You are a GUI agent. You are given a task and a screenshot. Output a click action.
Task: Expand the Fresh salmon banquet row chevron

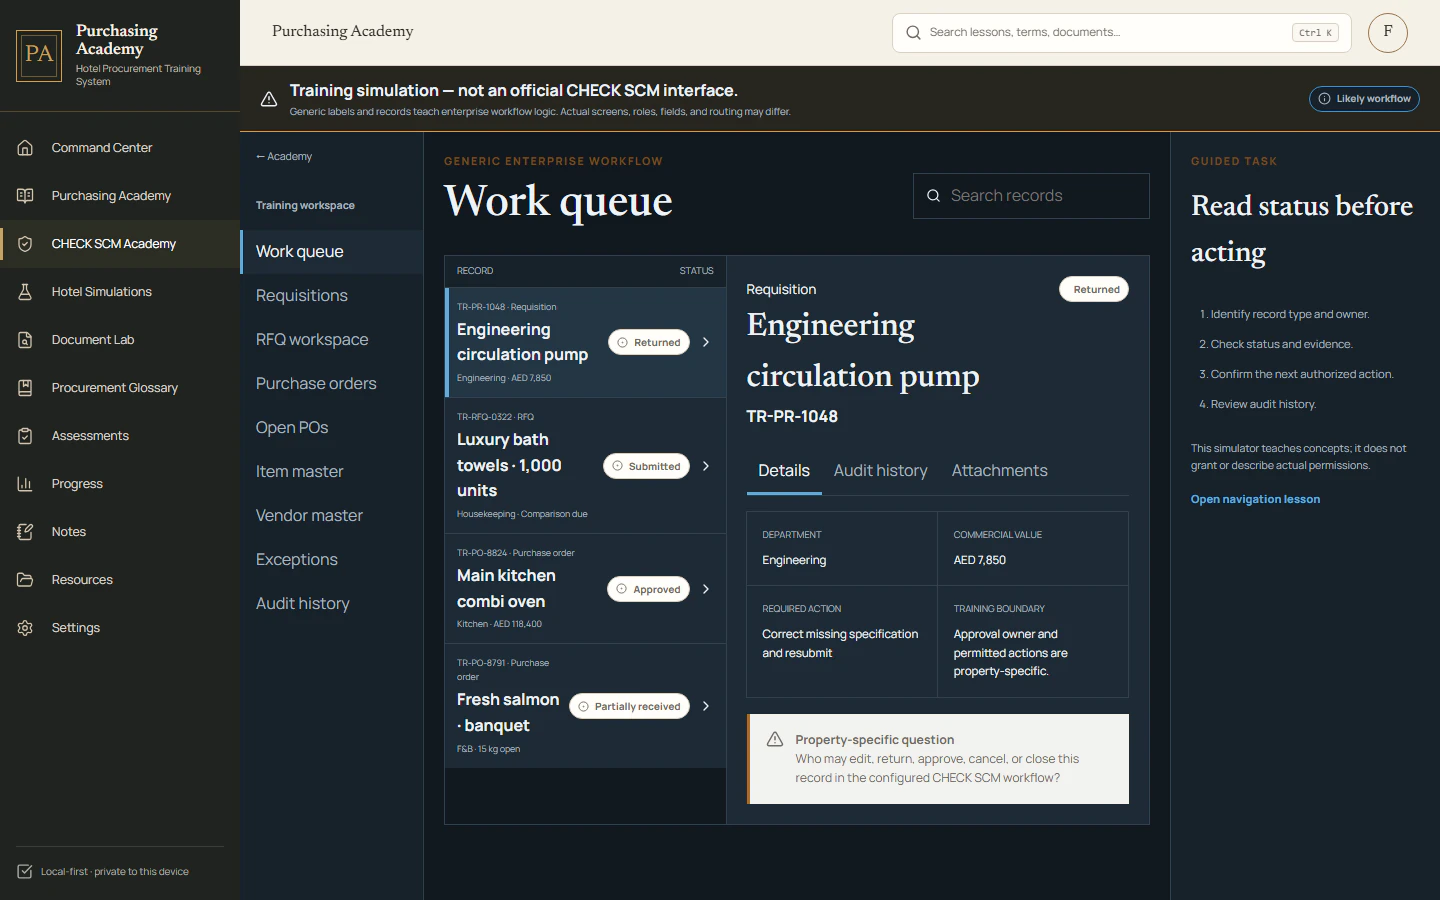click(706, 706)
